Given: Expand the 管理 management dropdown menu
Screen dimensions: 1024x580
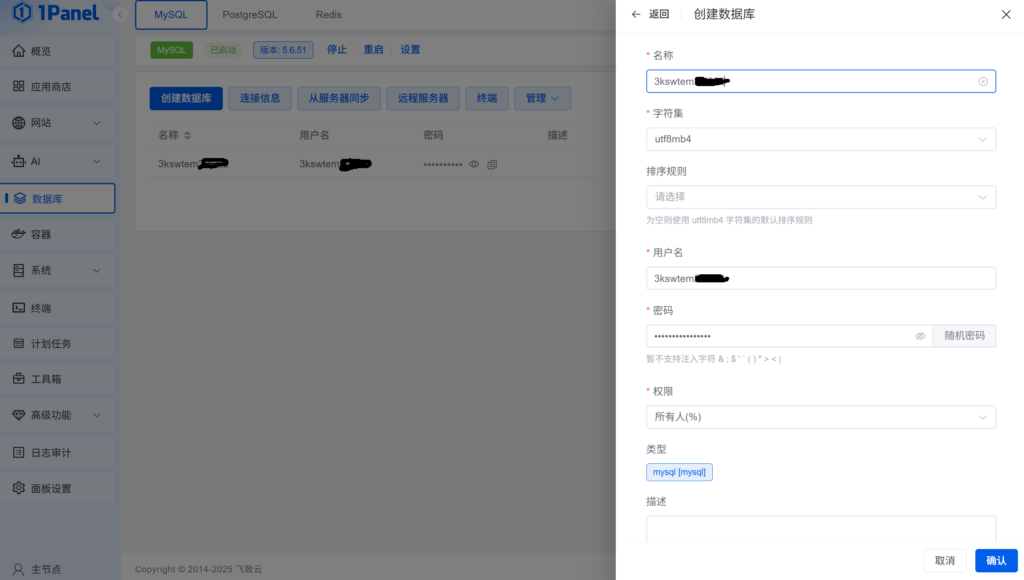Looking at the screenshot, I should (x=543, y=97).
